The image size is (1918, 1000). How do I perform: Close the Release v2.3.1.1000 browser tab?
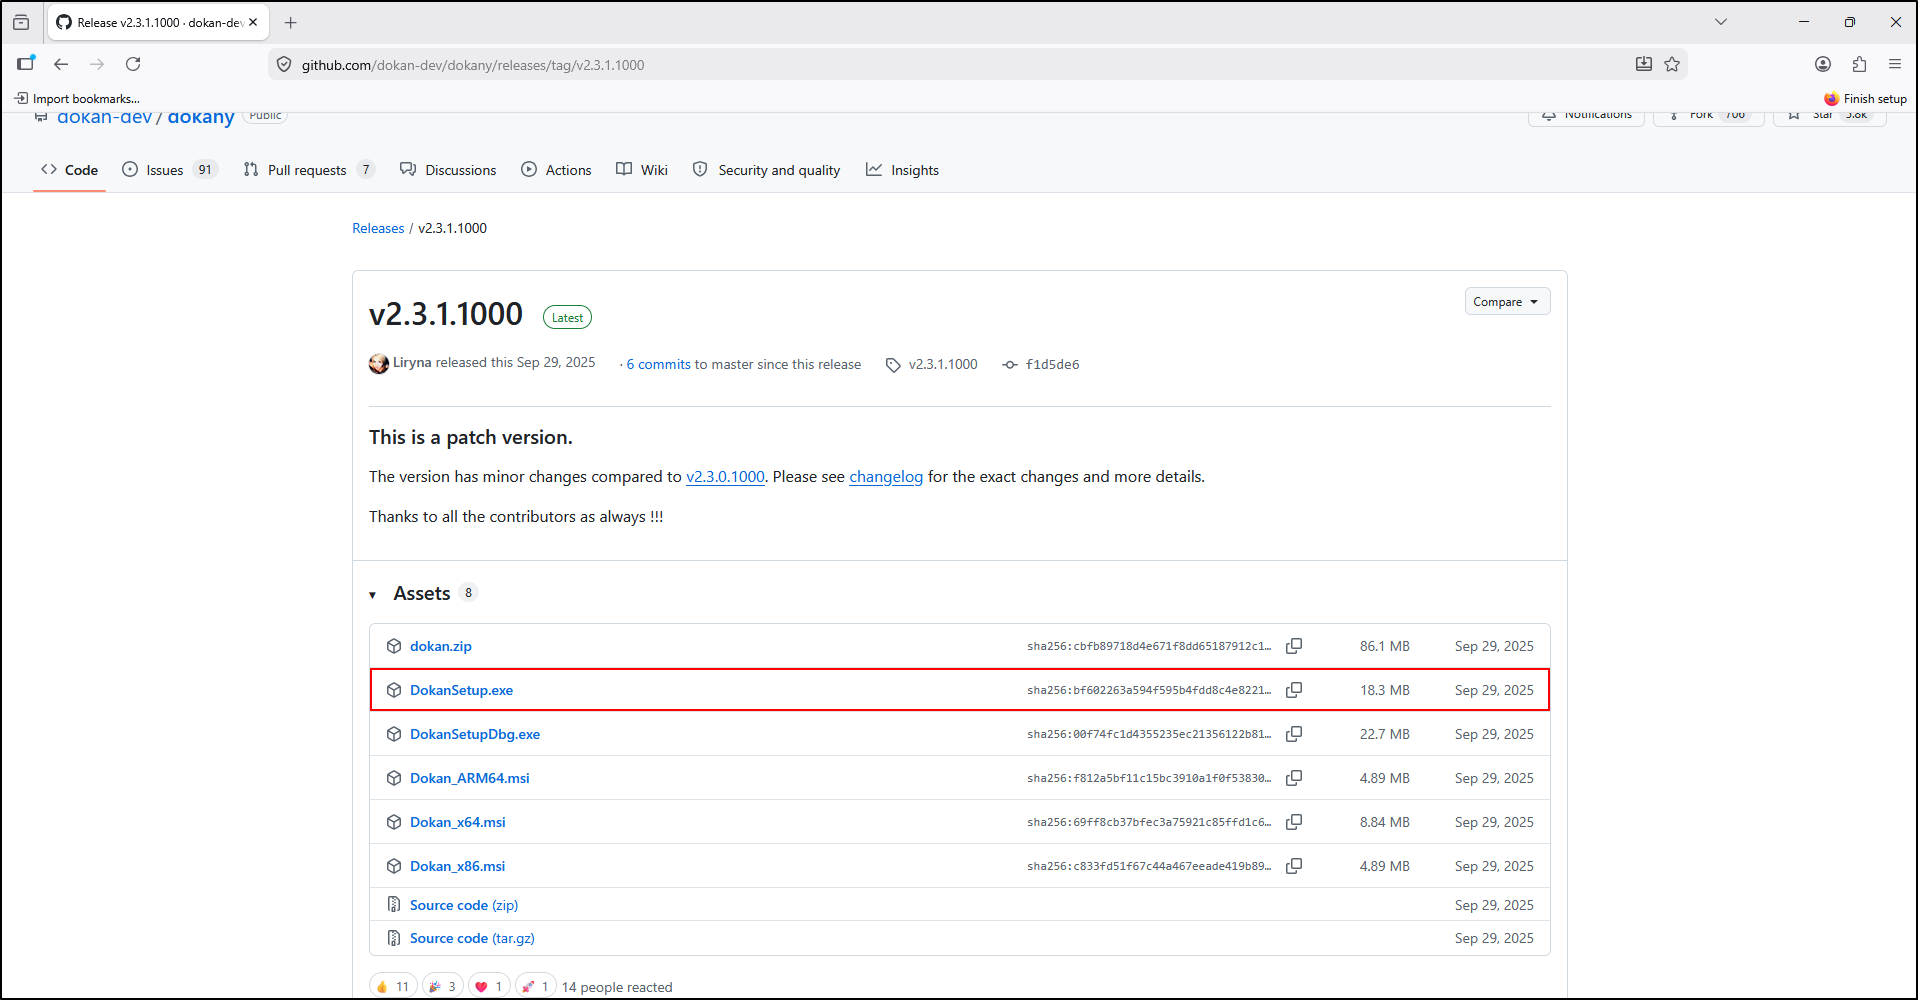[x=253, y=22]
